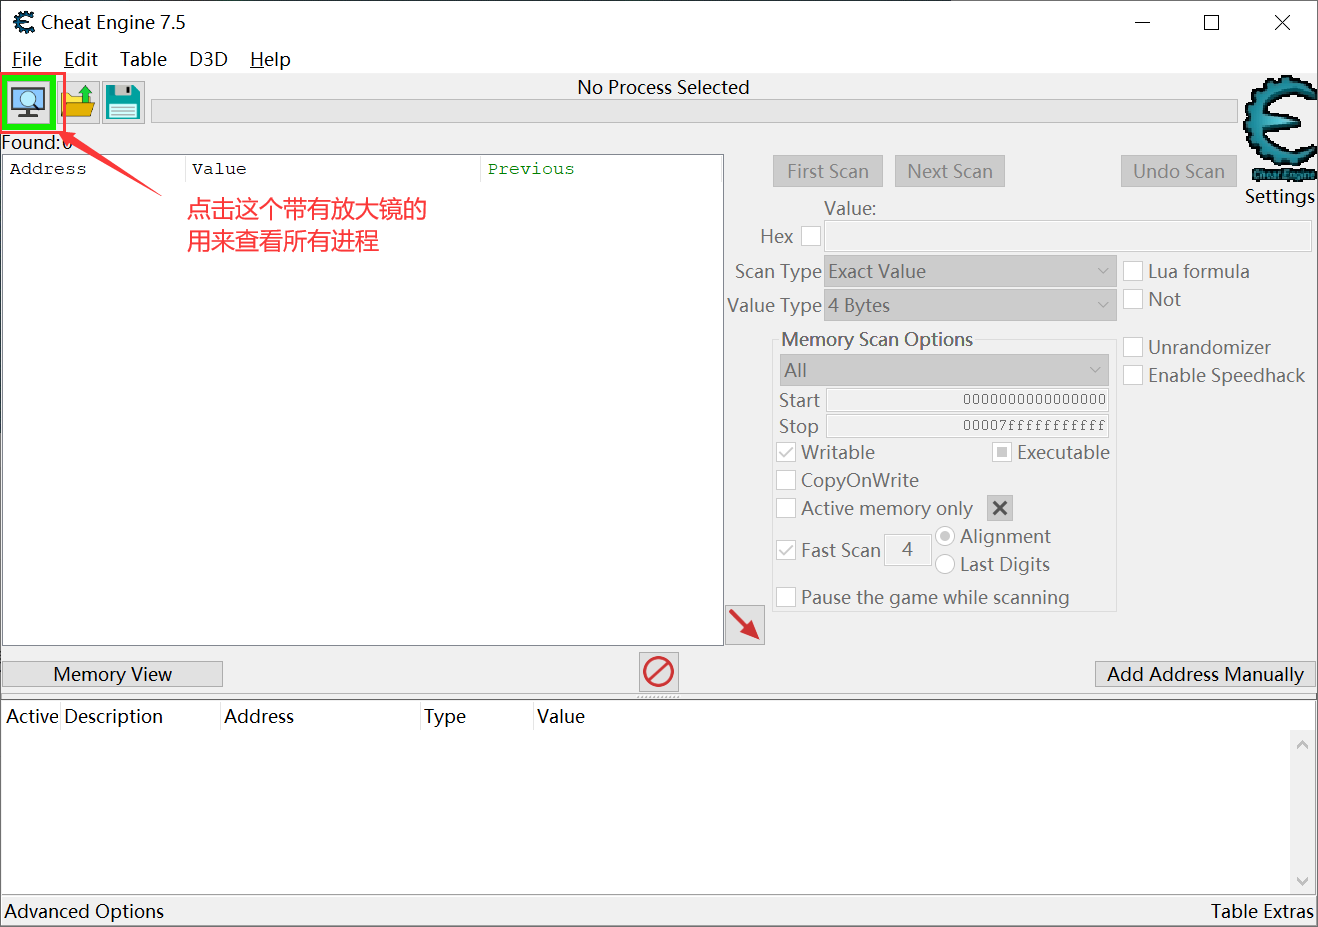Enable Active memory only checkbox
The height and width of the screenshot is (927, 1318).
coord(786,508)
